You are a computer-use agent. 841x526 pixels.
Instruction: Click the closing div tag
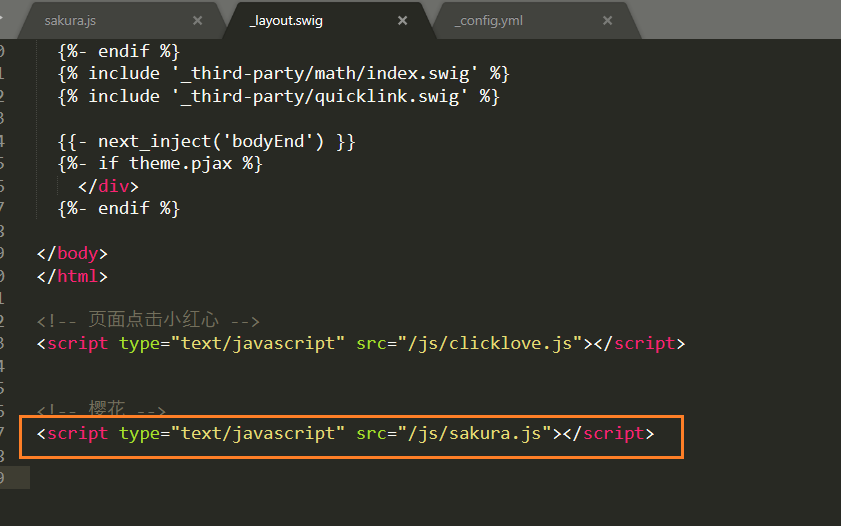pos(108,187)
